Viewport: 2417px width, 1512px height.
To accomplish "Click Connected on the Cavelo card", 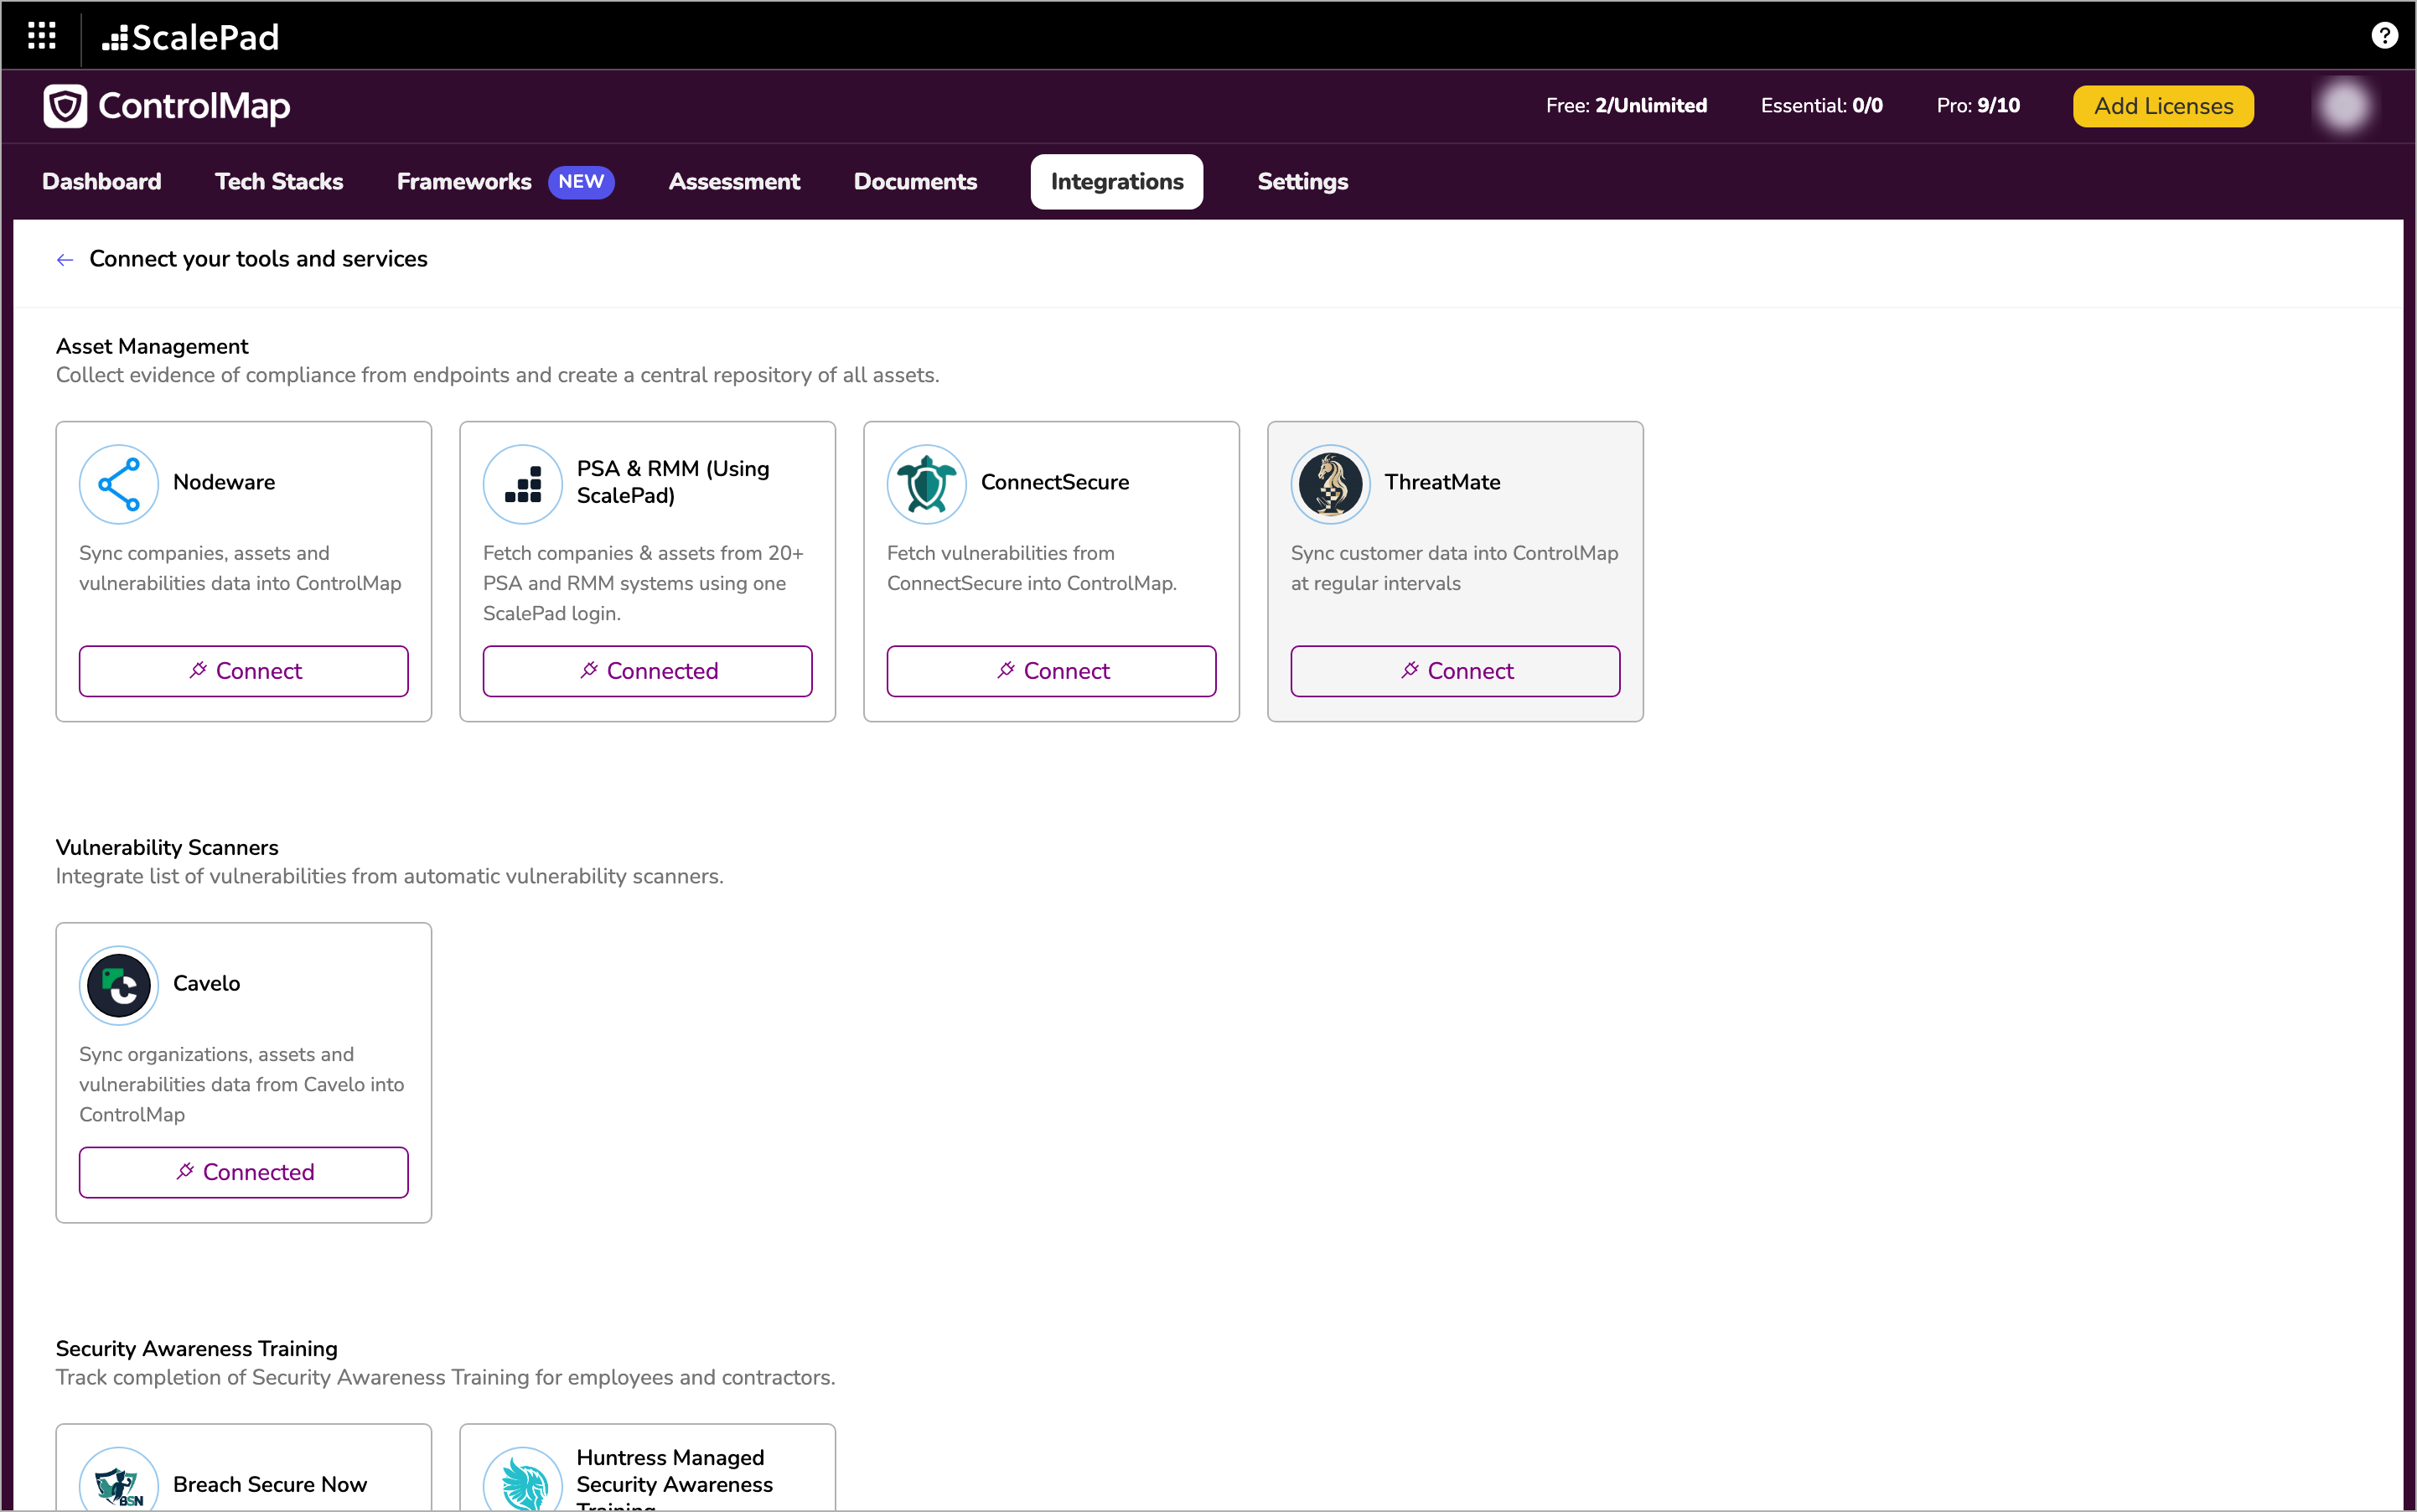I will click(x=244, y=1172).
